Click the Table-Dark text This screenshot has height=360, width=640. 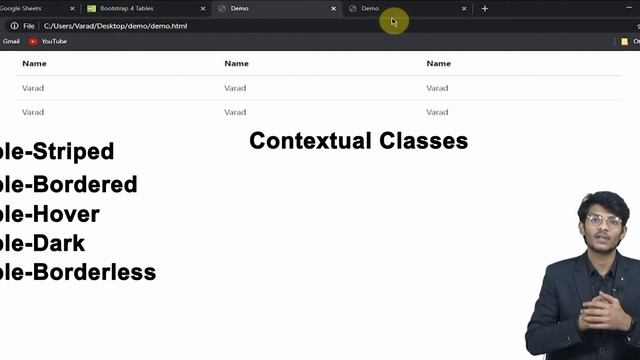click(x=42, y=244)
